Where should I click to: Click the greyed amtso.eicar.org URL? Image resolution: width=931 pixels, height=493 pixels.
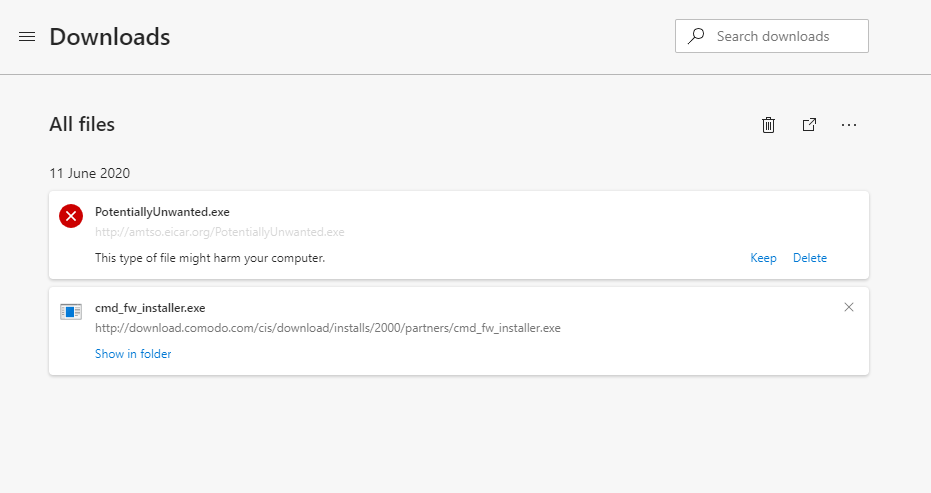coord(219,232)
